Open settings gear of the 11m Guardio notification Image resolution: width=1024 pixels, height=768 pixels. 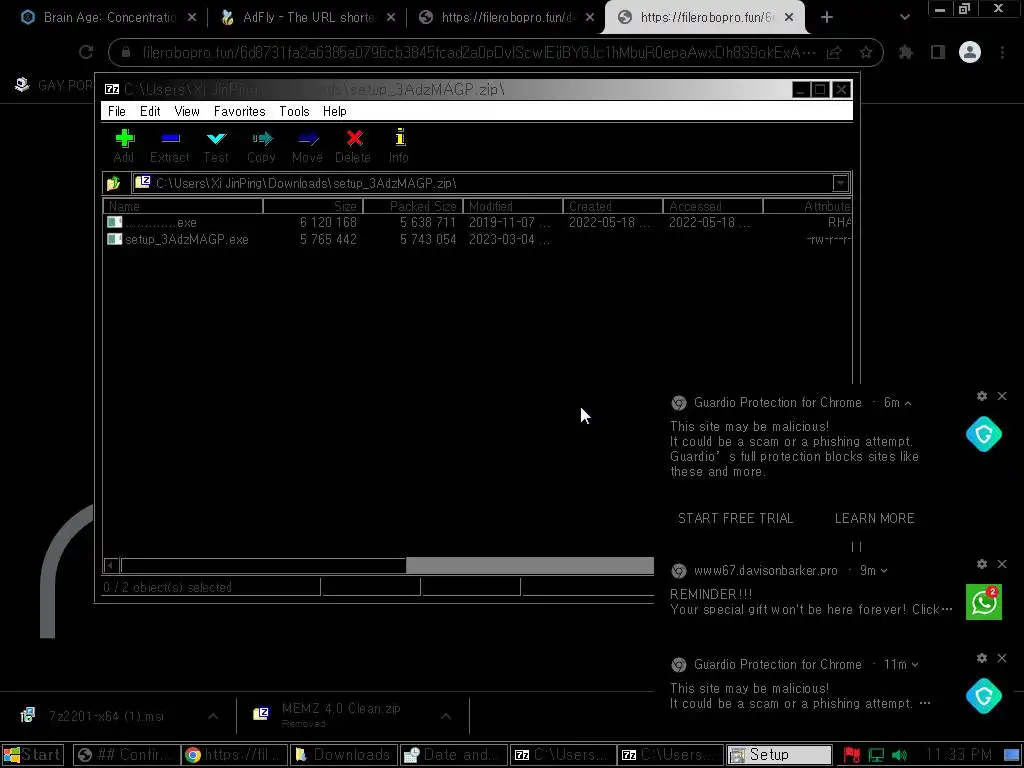tap(982, 658)
